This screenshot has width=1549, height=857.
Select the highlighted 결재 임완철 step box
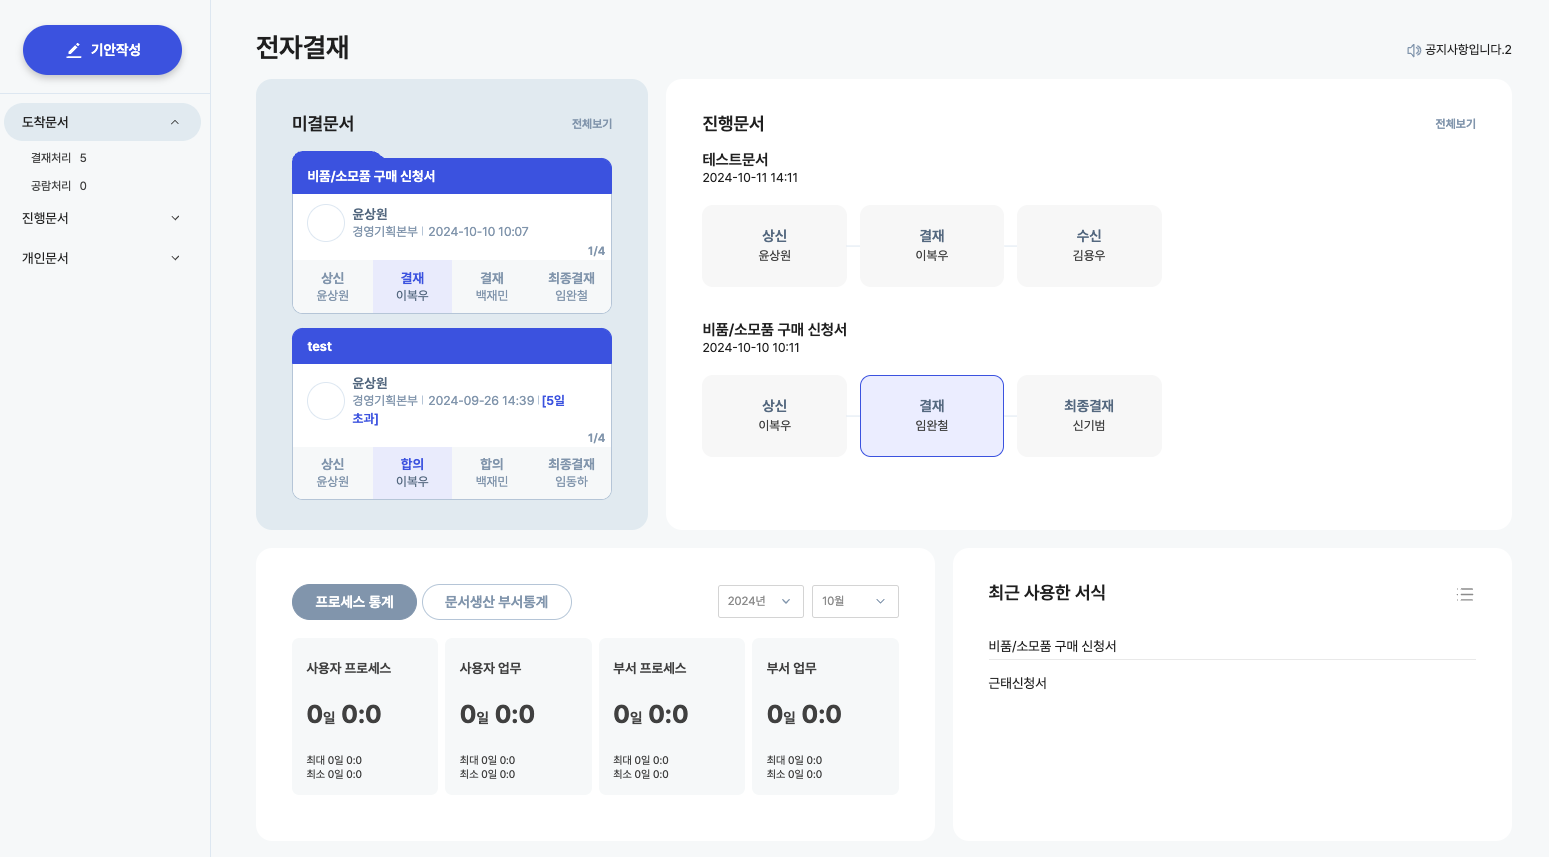931,416
